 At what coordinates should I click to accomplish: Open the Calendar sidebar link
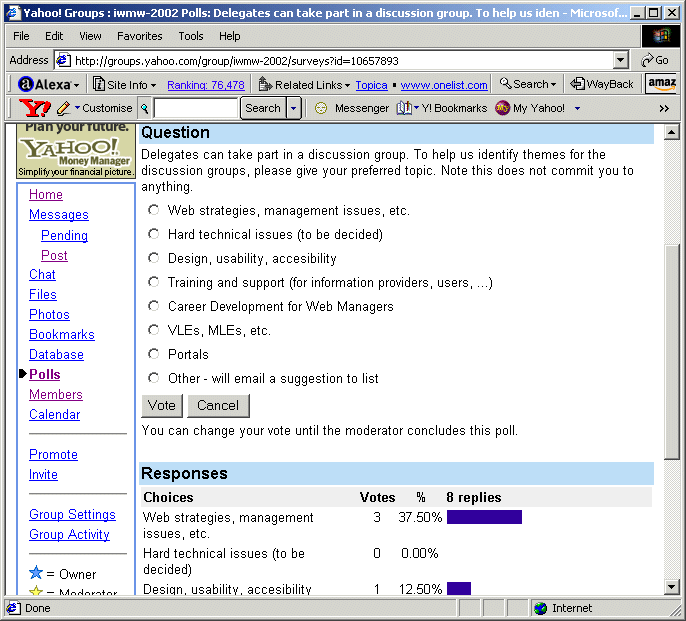55,414
